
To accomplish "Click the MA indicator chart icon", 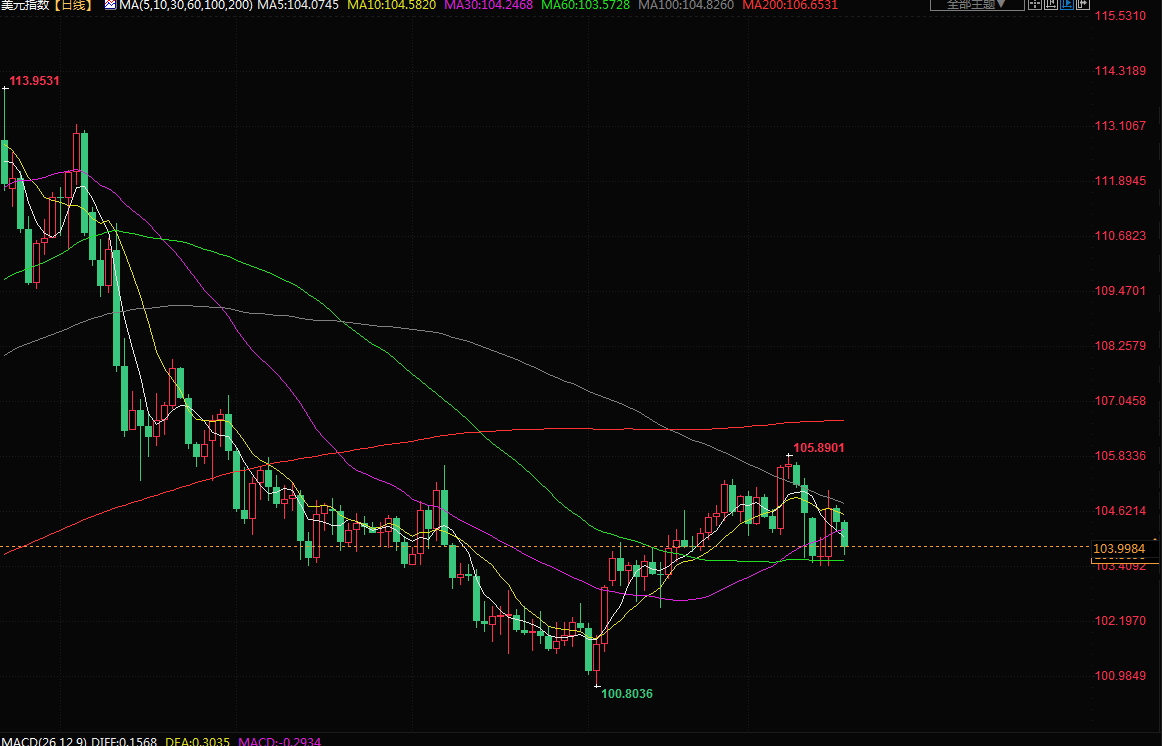I will point(110,6).
